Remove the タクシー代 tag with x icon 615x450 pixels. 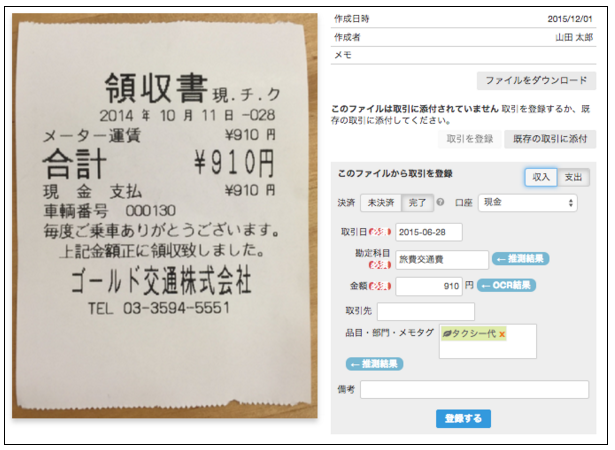tap(502, 334)
